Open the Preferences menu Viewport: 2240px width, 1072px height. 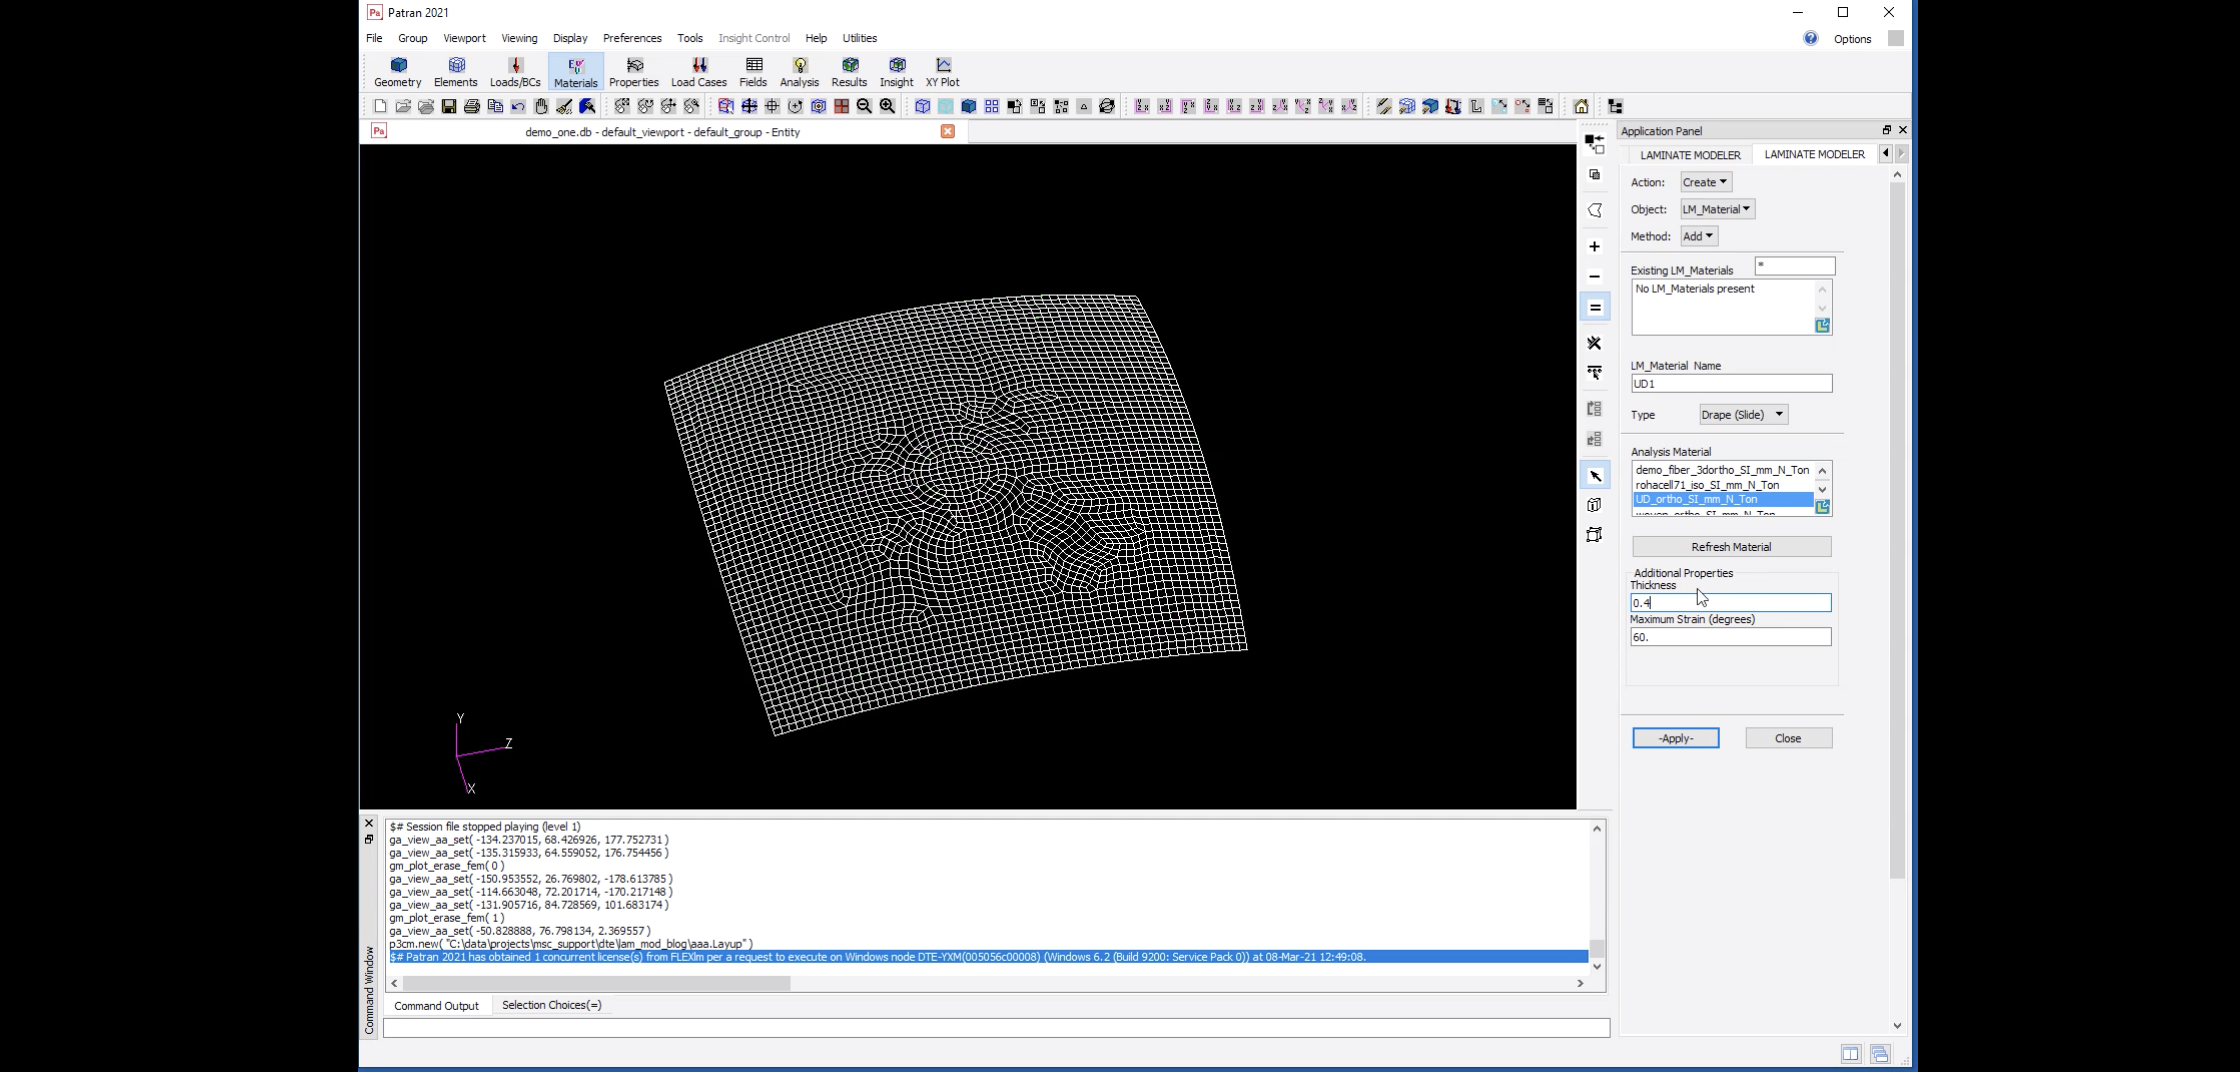[631, 38]
